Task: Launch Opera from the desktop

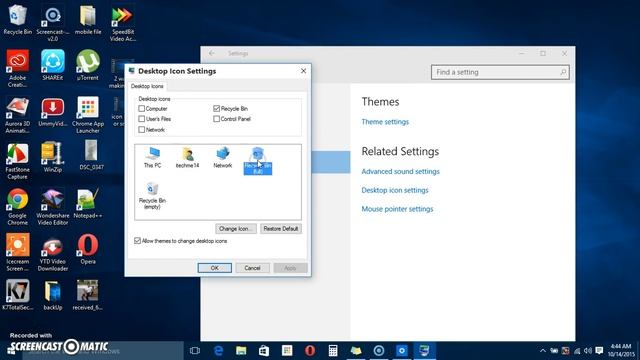Action: (x=88, y=249)
